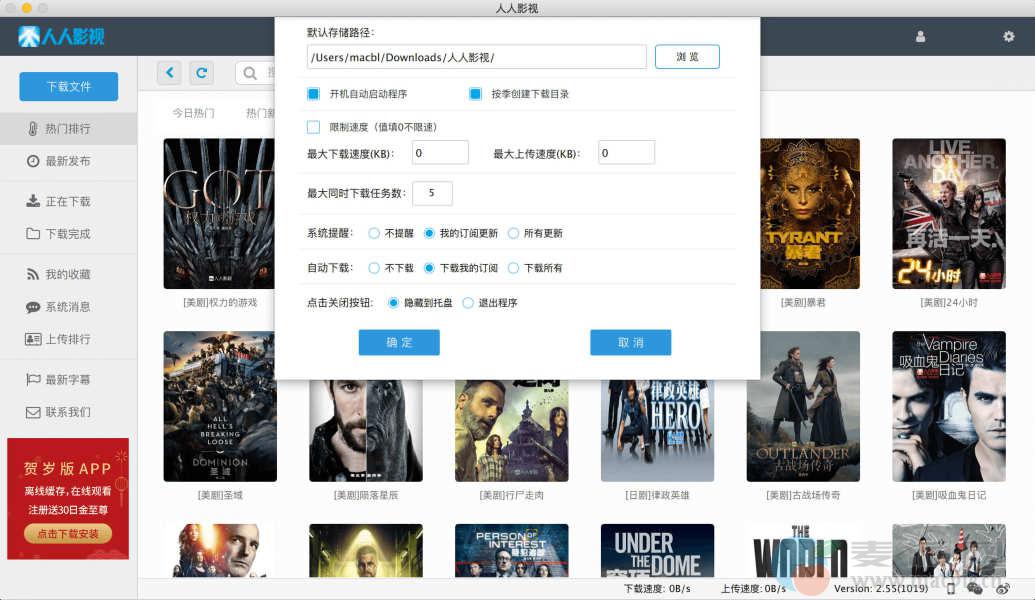This screenshot has width=1035, height=600.
Task: Click the mobile phone icon in status bar
Action: click(x=951, y=589)
